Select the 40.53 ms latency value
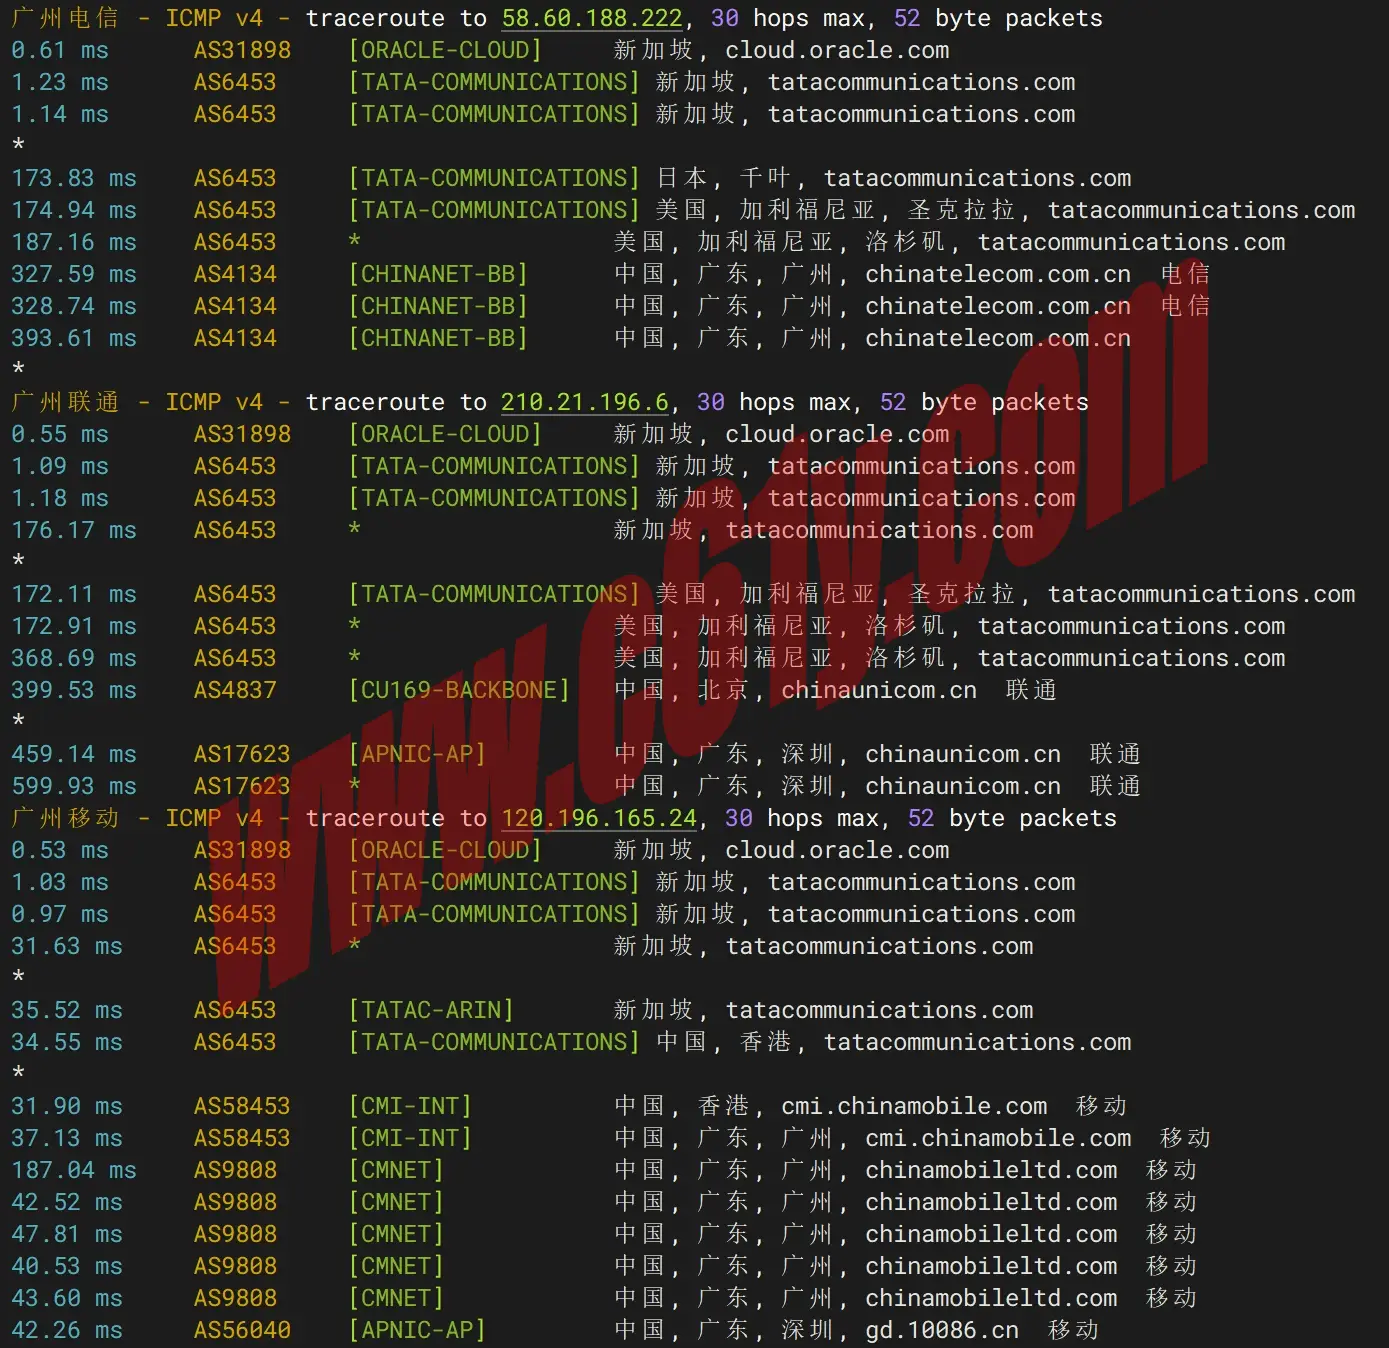Viewport: 1389px width, 1348px height. [67, 1266]
